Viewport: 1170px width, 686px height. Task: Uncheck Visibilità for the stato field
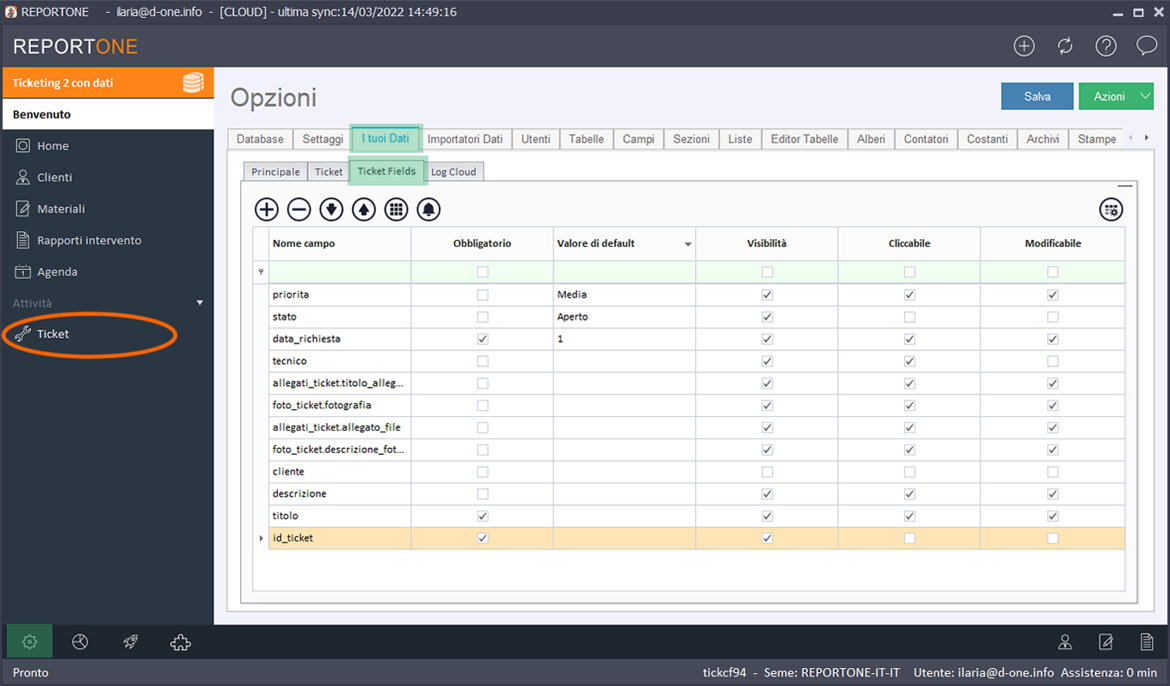pos(767,317)
